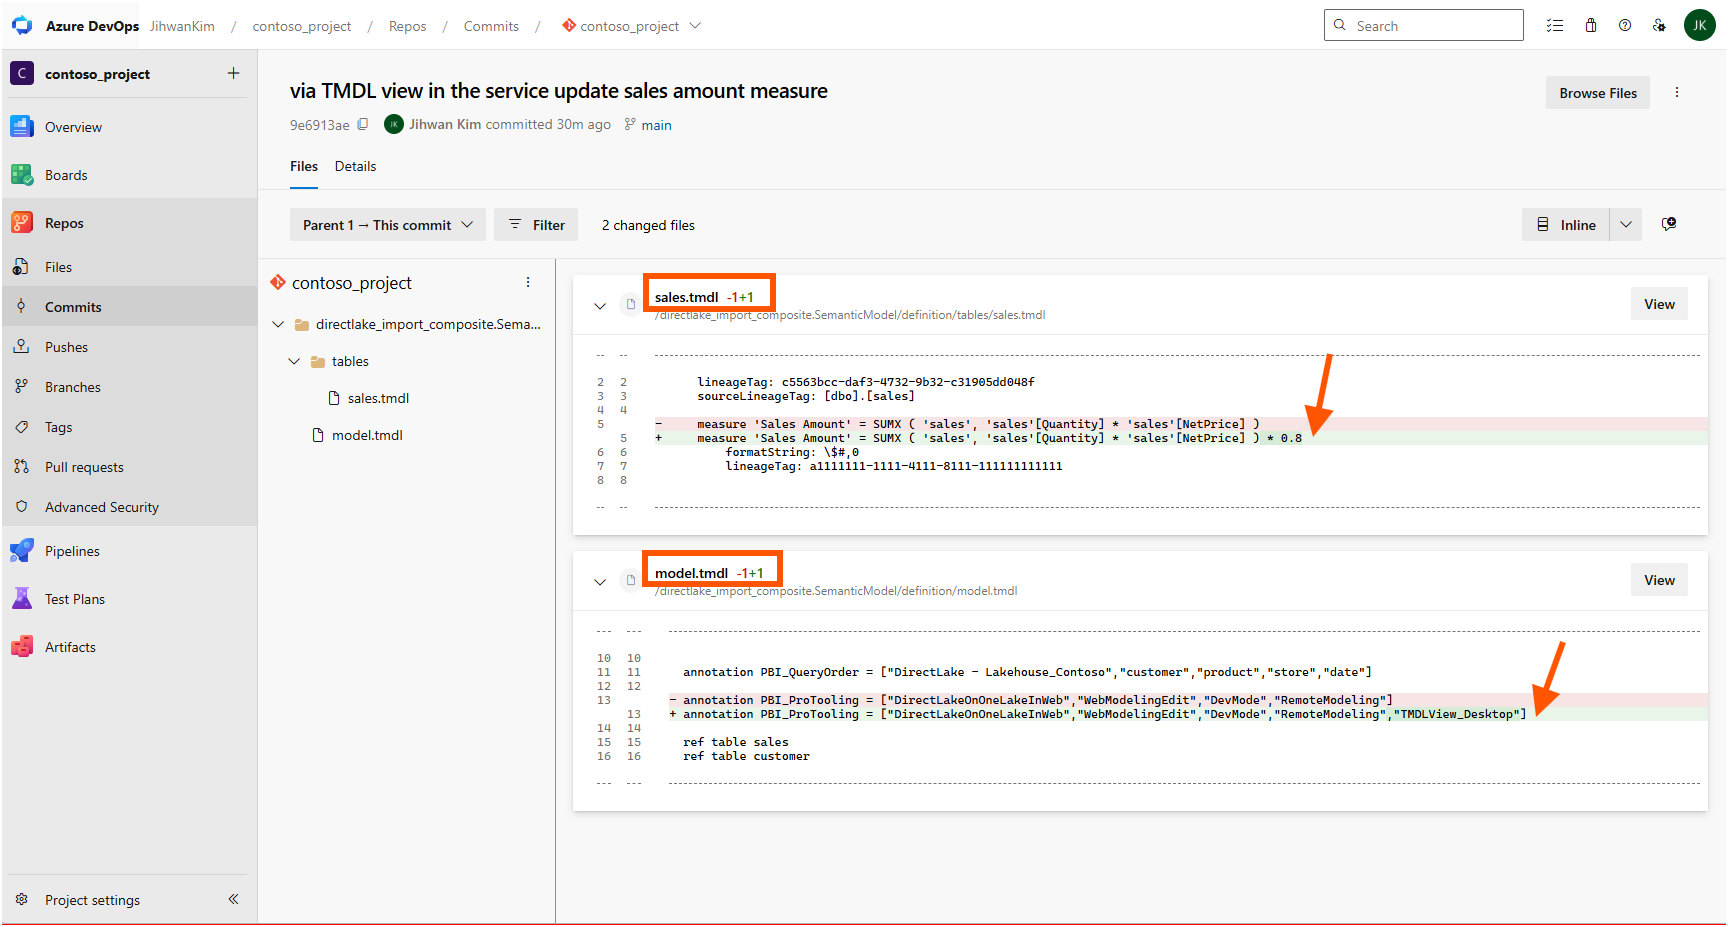Viewport: 1728px width, 927px height.
Task: Open Project settings gear
Action: coord(22,899)
